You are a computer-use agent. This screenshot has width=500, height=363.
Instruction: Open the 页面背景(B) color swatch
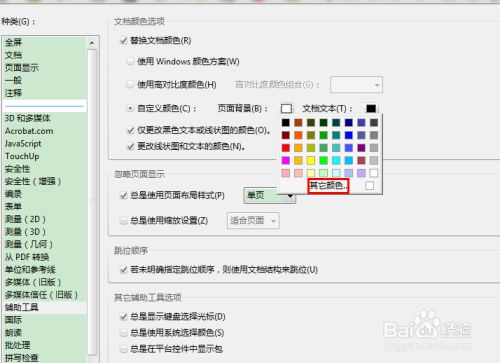[286, 109]
